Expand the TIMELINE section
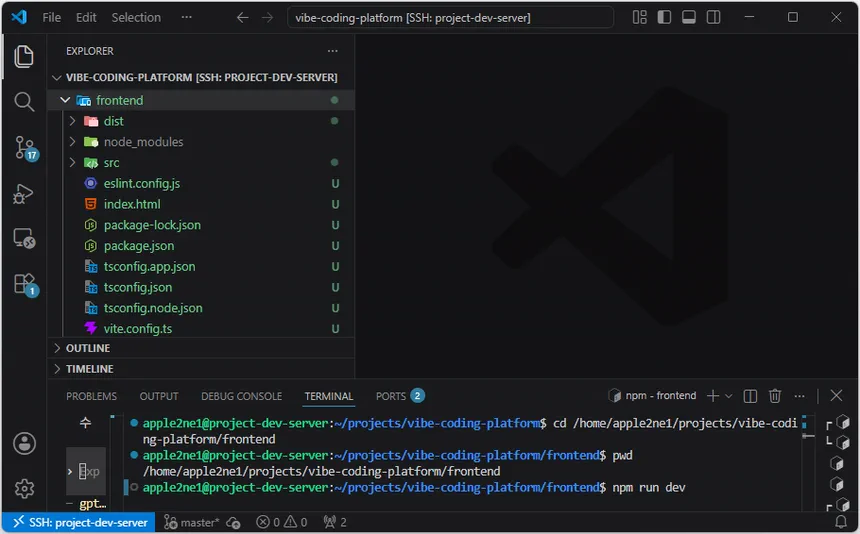This screenshot has width=860, height=534. click(x=201, y=369)
